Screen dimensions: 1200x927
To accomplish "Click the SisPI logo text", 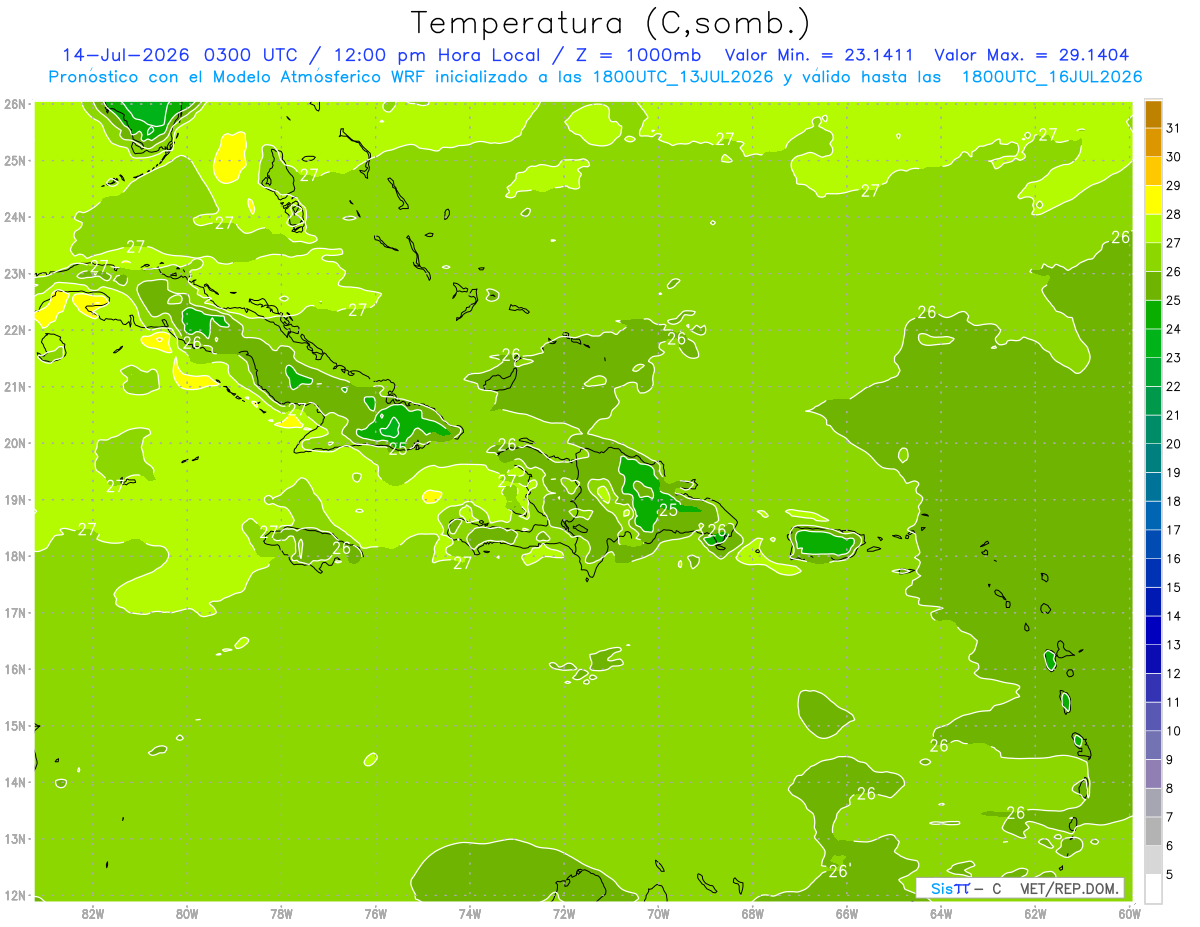I will 950,888.
